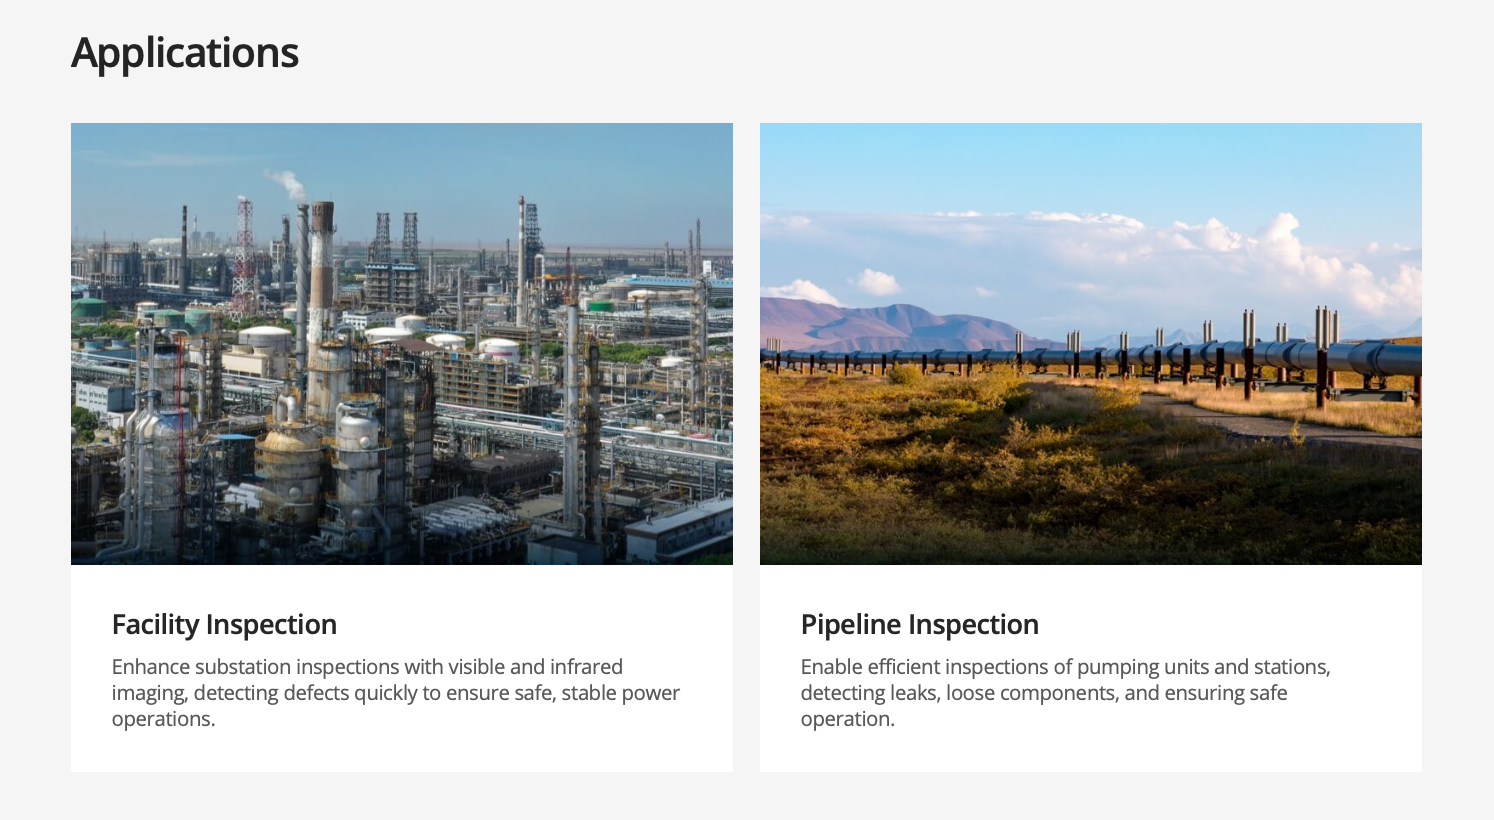Screen dimensions: 1494x820
Task: Click the white smoke plume above refinery
Action: tap(286, 183)
